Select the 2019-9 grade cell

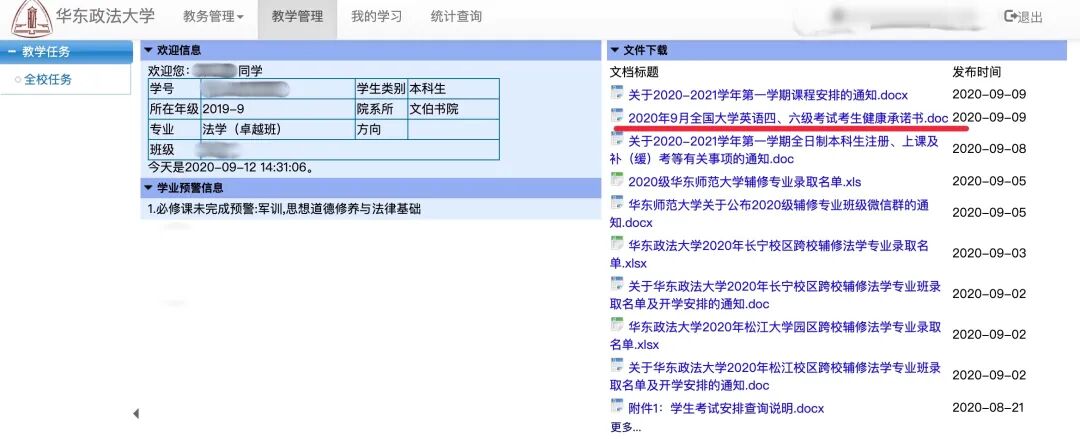[x=277, y=109]
